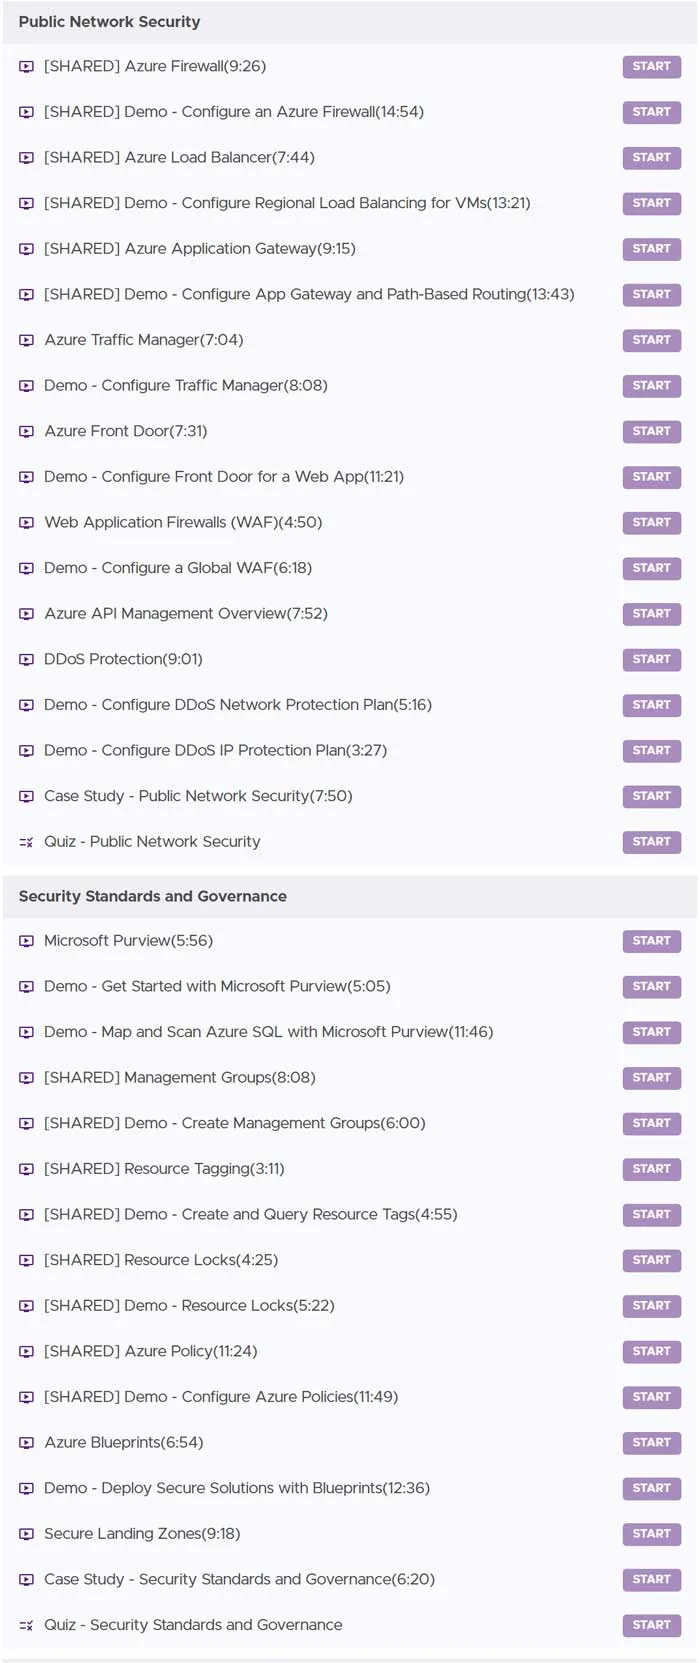Open lesson title Azure API Management Overview(7:52)

point(186,614)
